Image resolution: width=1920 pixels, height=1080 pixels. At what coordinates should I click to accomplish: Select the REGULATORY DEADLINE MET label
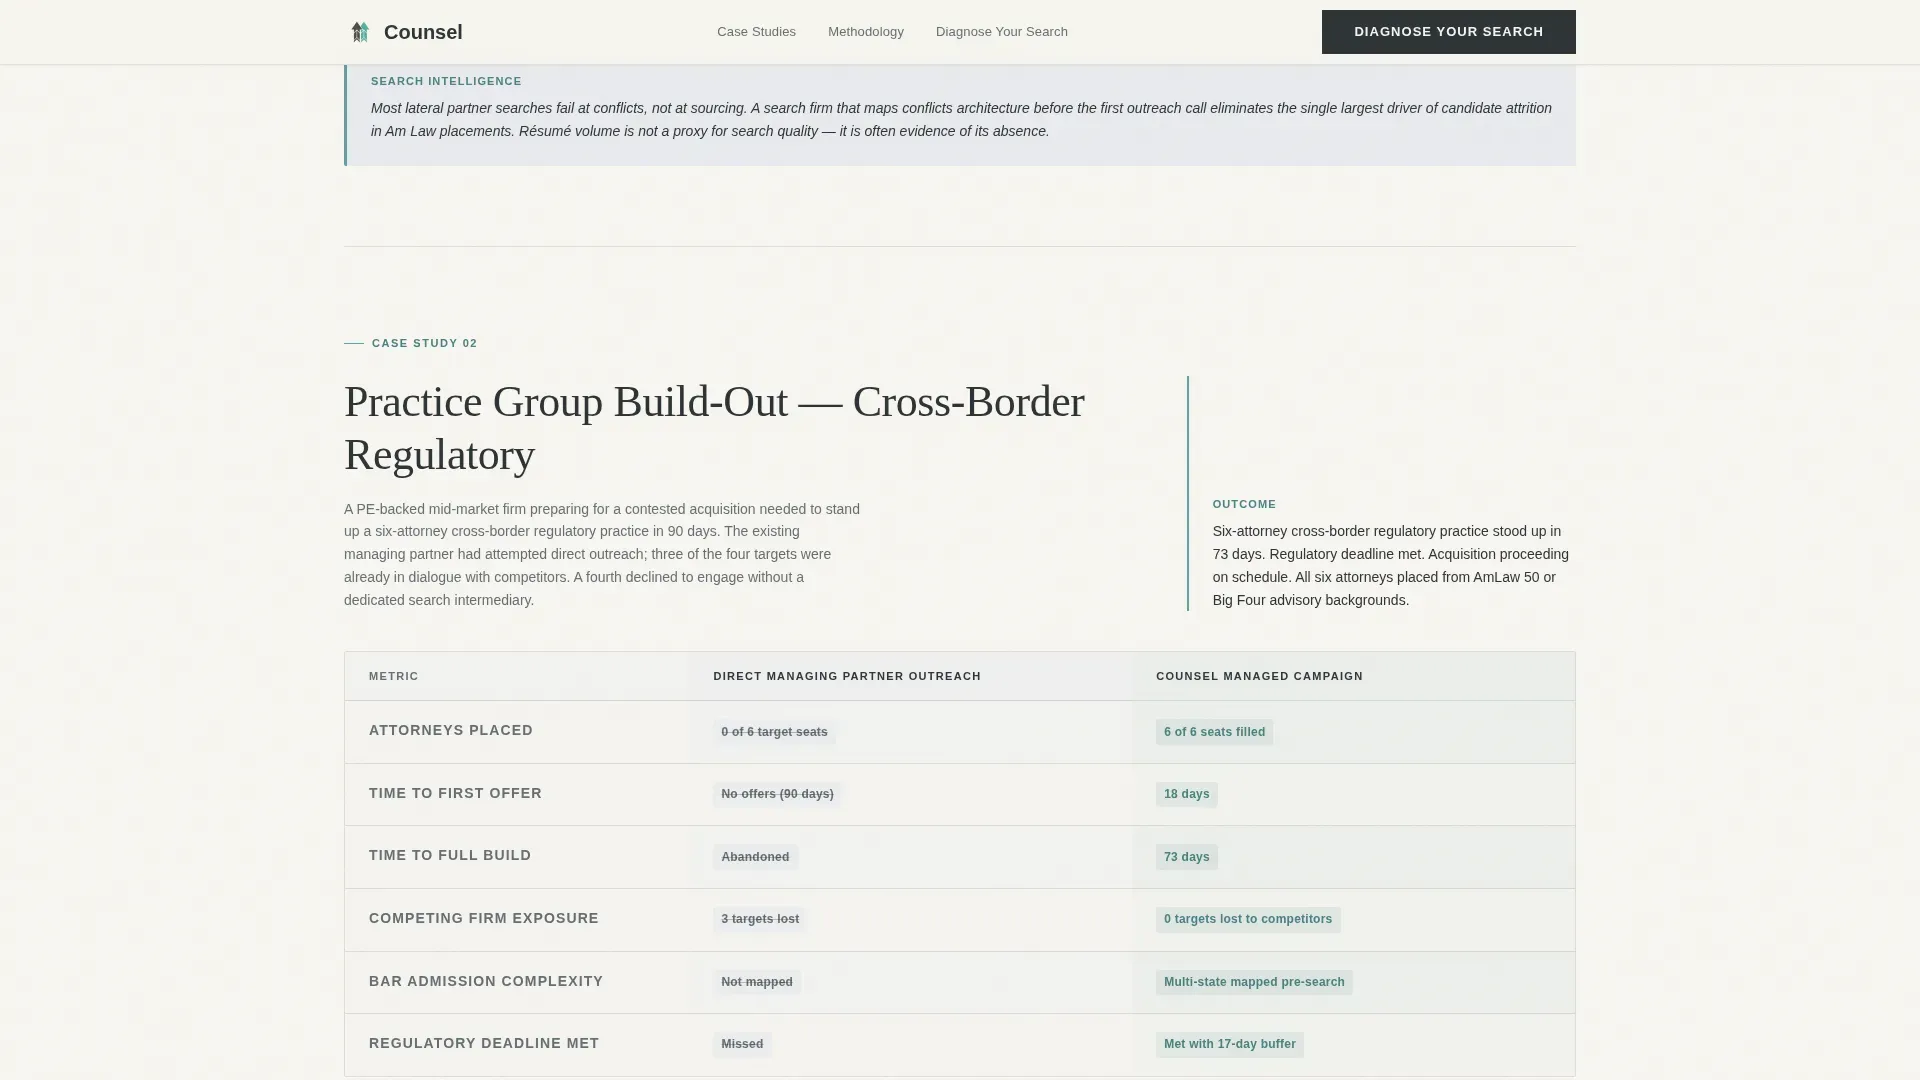click(x=484, y=1043)
